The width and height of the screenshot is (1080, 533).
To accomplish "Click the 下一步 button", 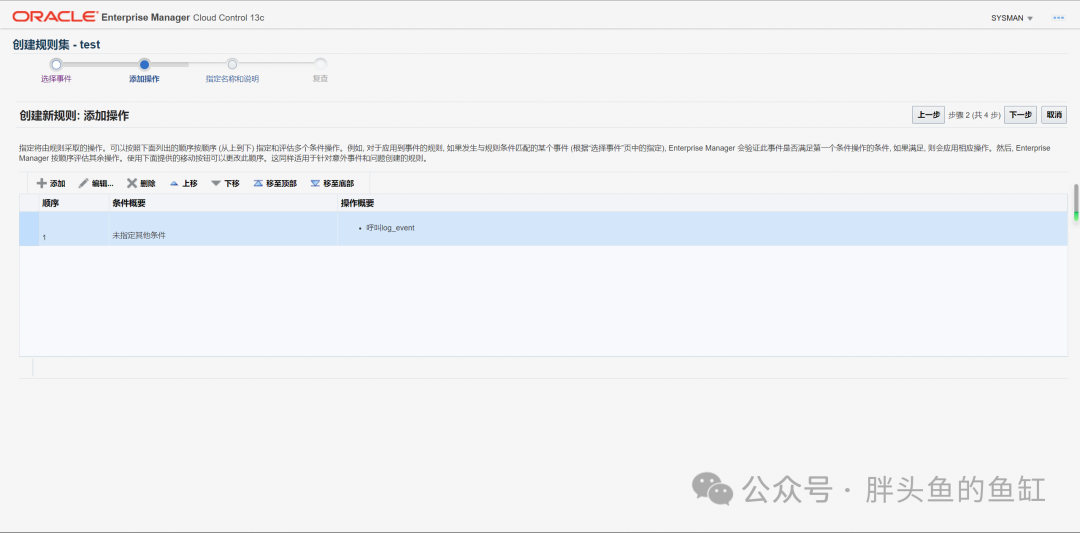I will [x=1020, y=115].
